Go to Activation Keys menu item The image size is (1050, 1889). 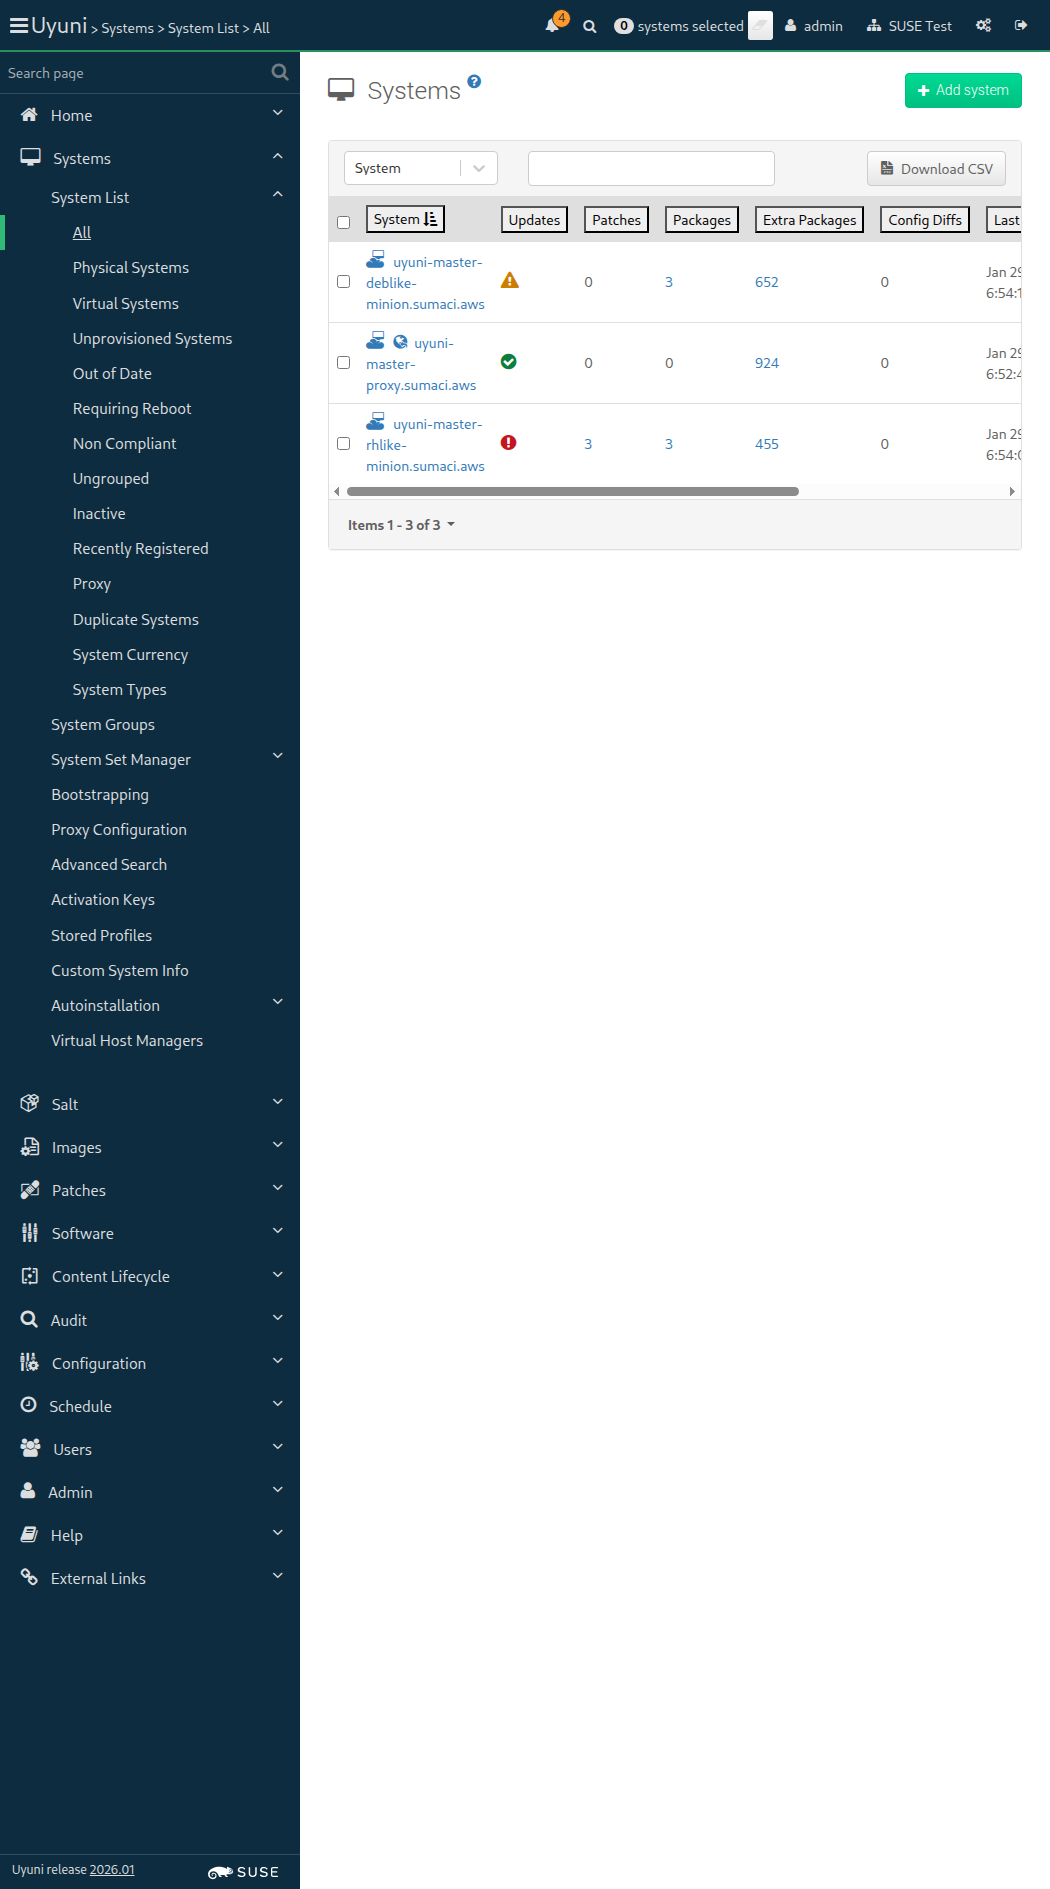(x=103, y=900)
